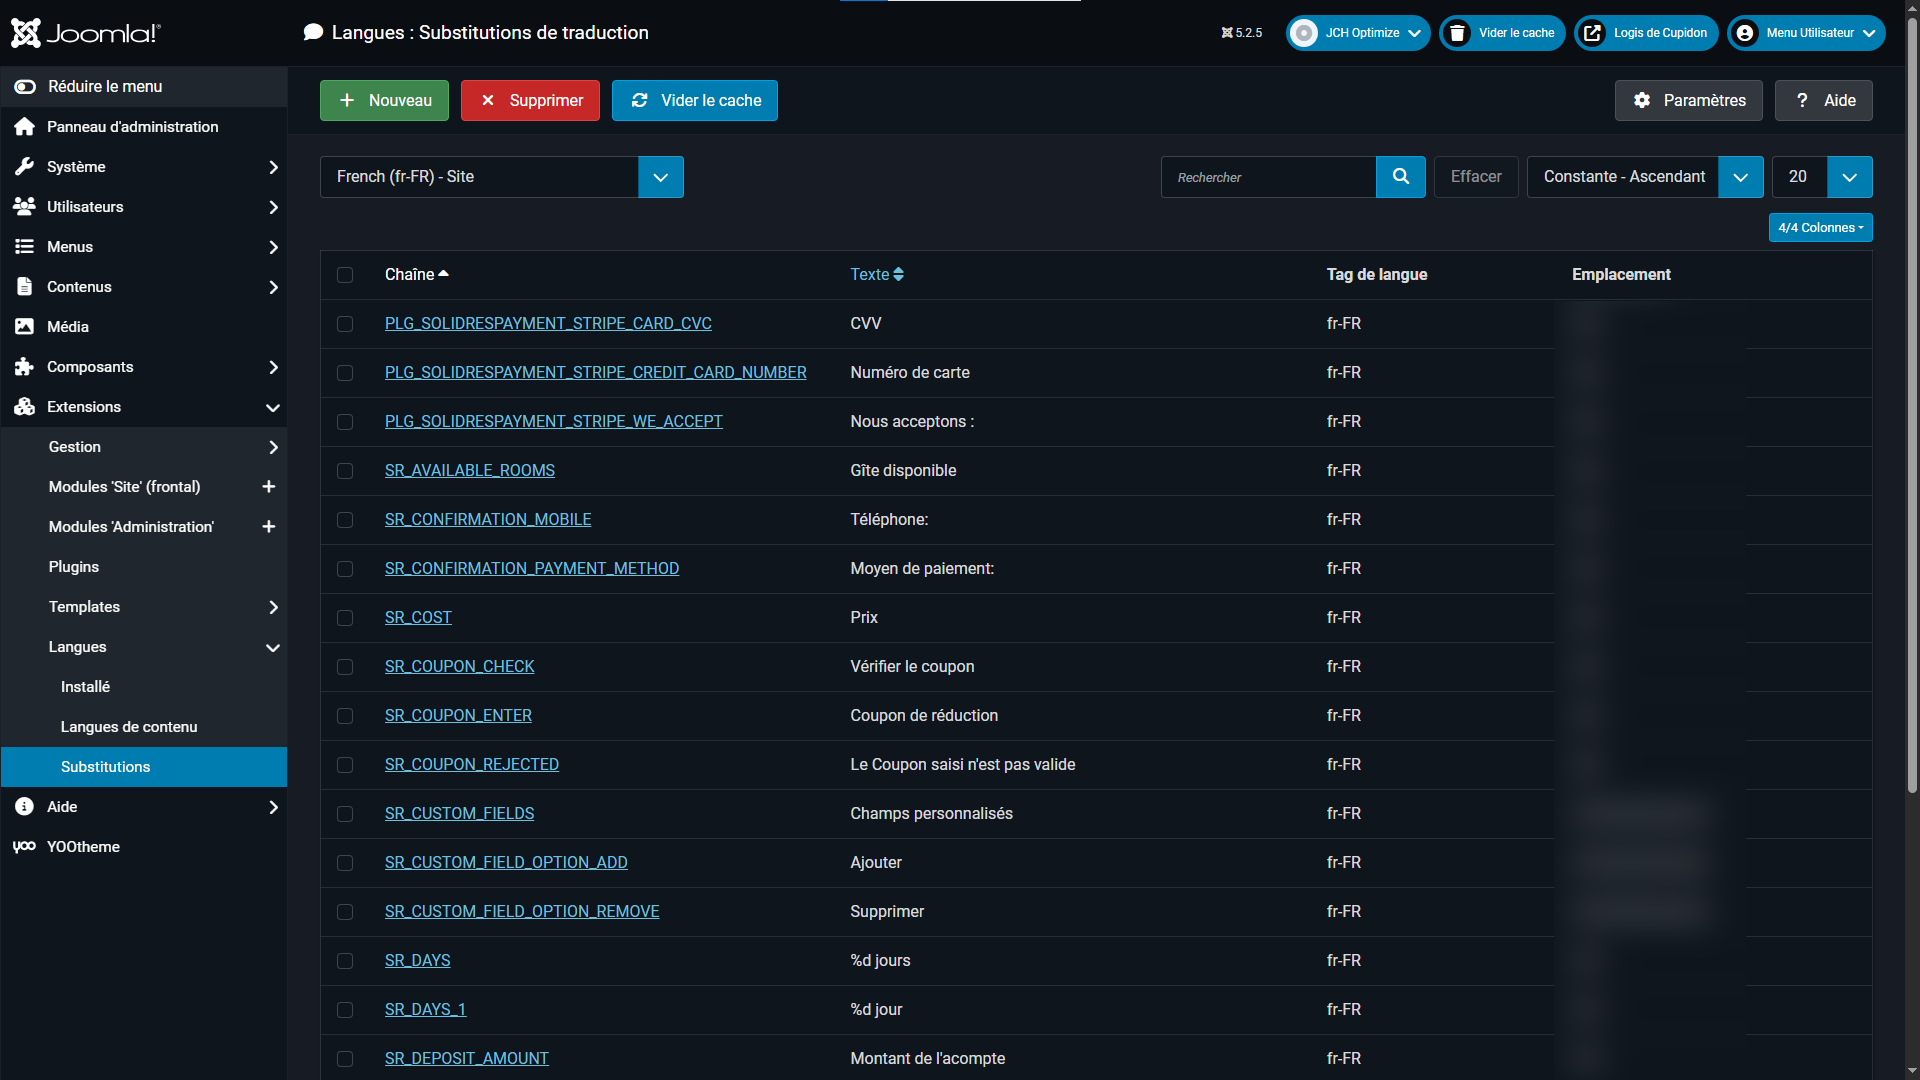Viewport: 1920px width, 1080px height.
Task: Click the Joomla logo icon
Action: pyautogui.click(x=26, y=33)
